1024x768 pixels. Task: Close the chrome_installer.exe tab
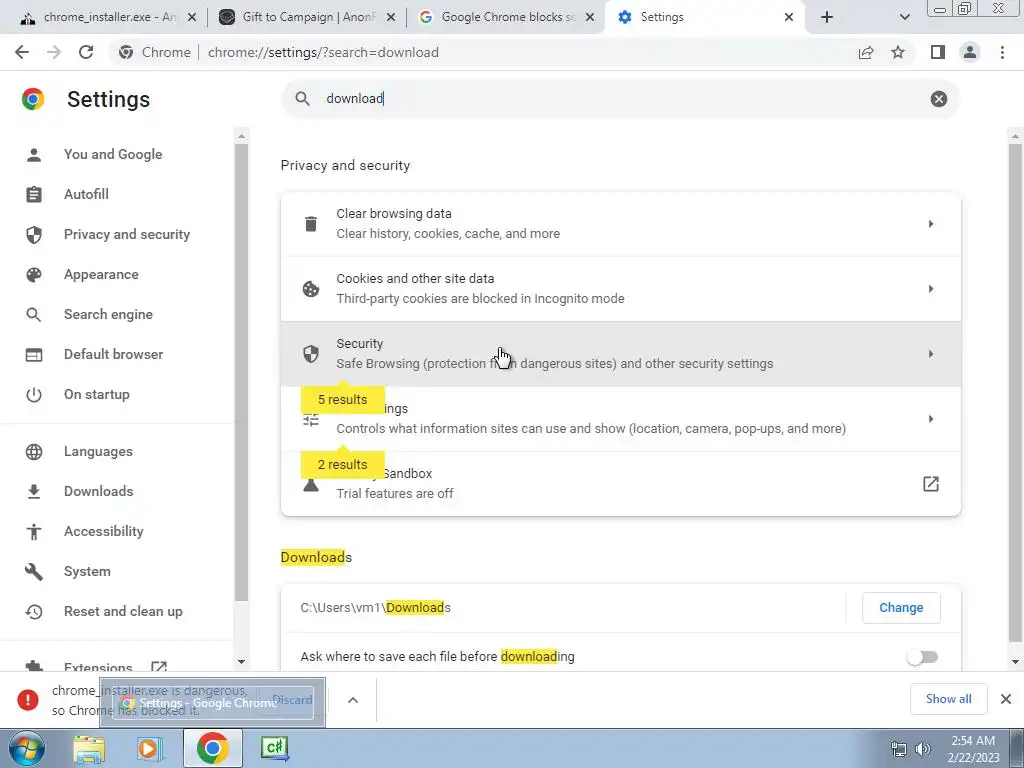point(192,18)
